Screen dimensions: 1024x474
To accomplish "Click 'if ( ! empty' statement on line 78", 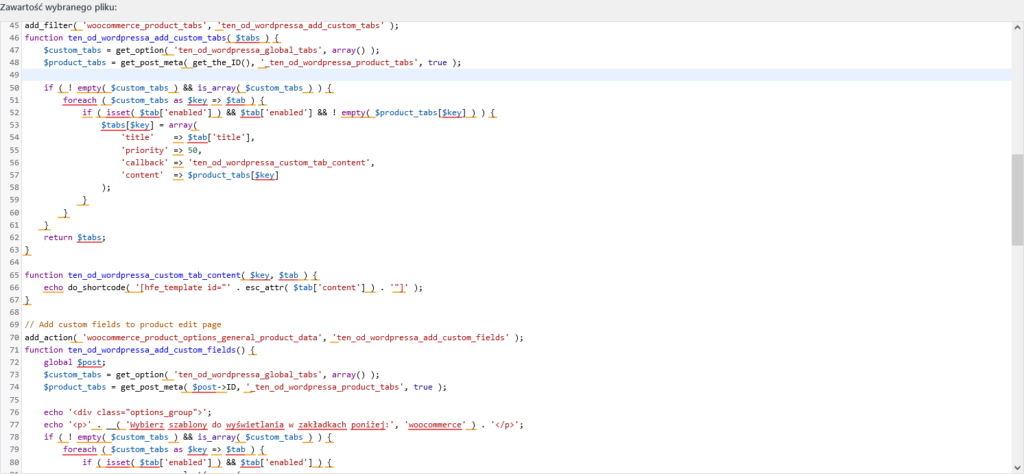I will (x=189, y=437).
